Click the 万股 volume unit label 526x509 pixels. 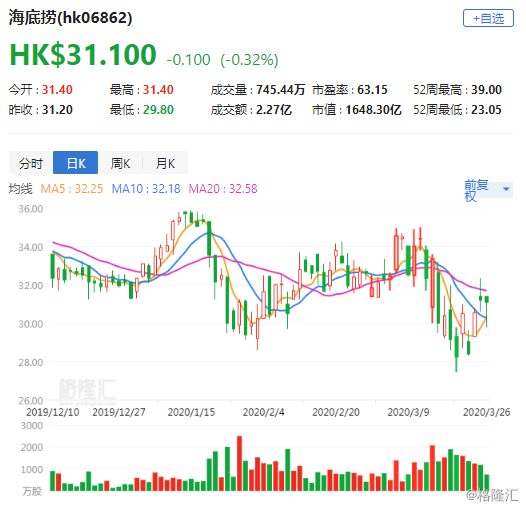[x=32, y=492]
